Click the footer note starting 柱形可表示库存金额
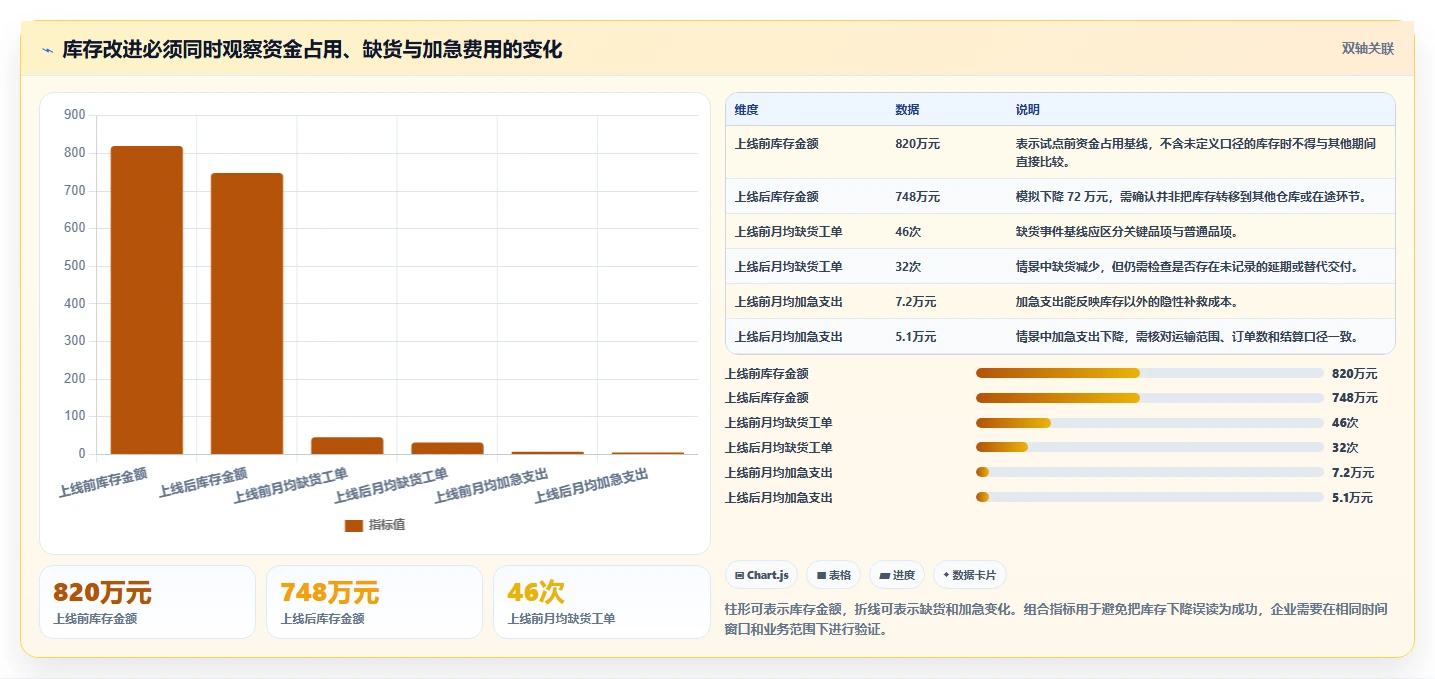 (x=1056, y=619)
